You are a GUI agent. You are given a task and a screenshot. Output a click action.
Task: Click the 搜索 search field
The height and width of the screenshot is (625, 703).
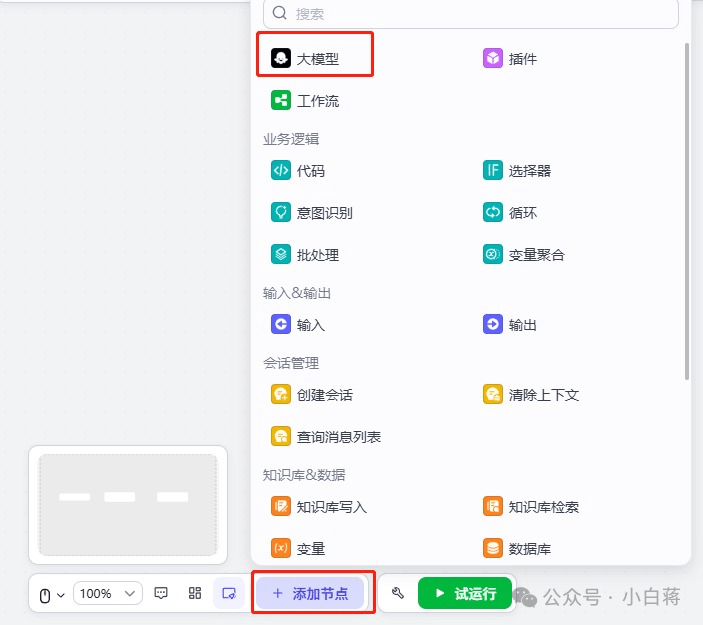471,13
